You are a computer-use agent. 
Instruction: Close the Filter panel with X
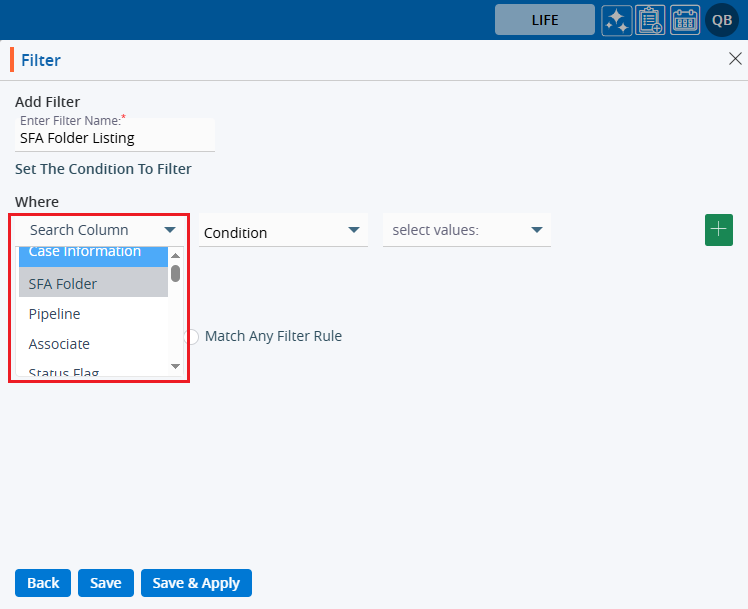pyautogui.click(x=734, y=59)
